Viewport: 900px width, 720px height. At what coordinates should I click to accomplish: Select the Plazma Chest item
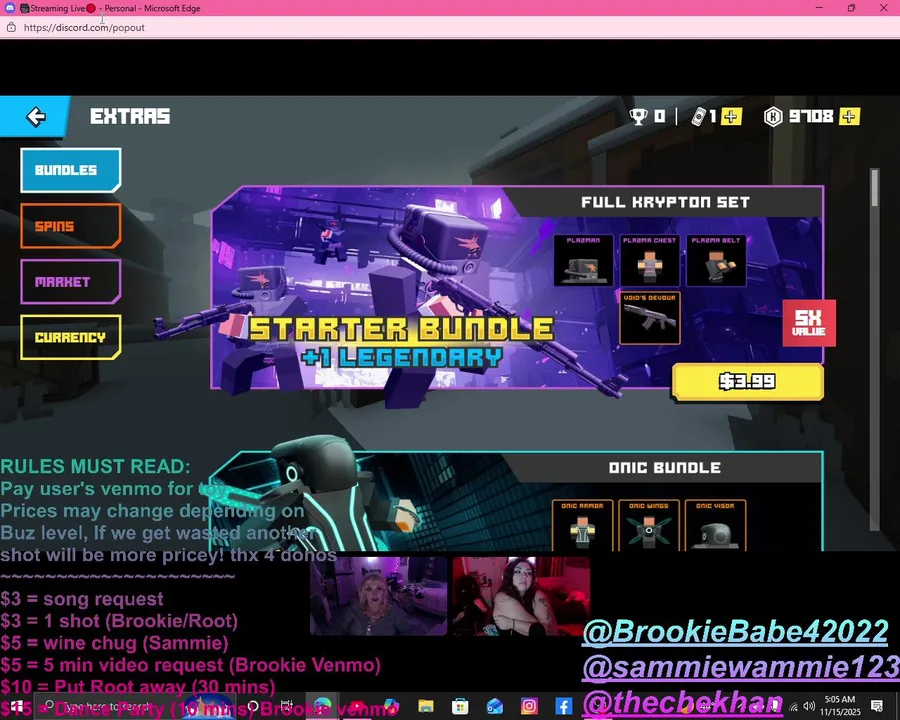[x=650, y=260]
